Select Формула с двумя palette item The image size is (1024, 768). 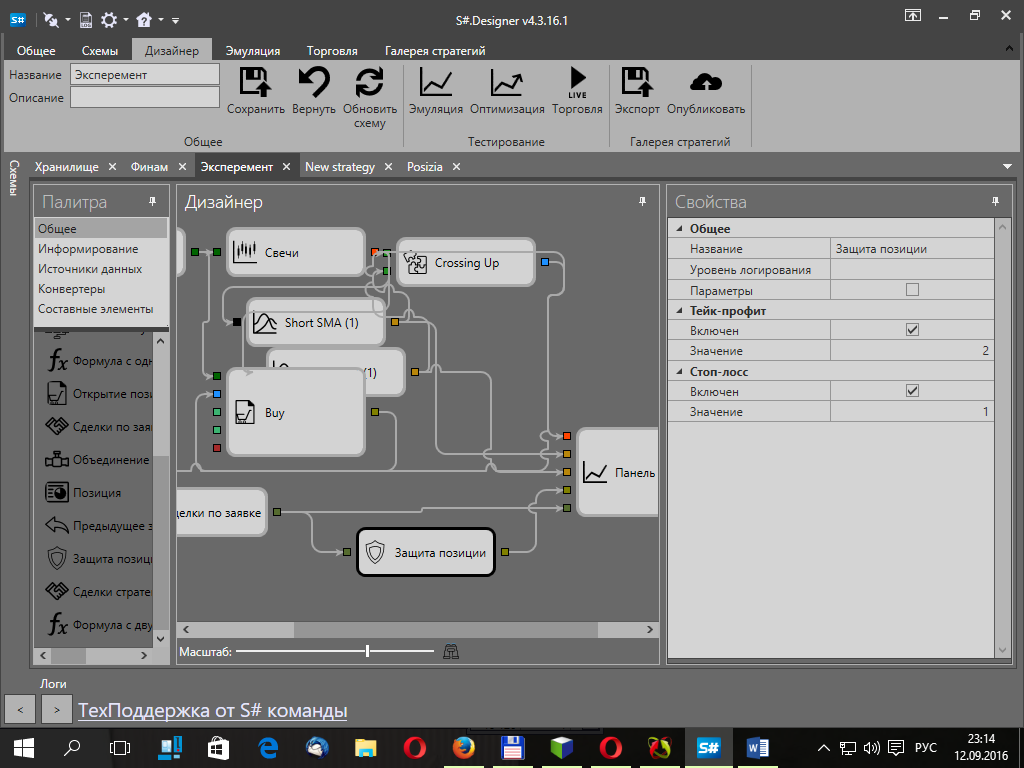98,625
